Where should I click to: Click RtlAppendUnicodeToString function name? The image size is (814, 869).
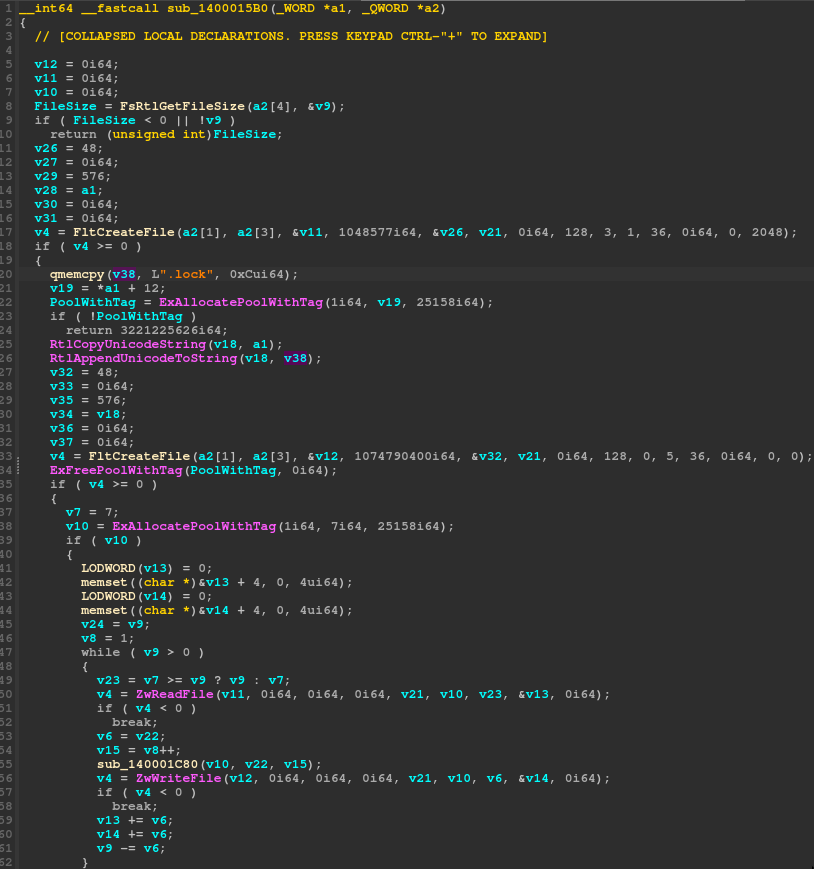coord(143,359)
